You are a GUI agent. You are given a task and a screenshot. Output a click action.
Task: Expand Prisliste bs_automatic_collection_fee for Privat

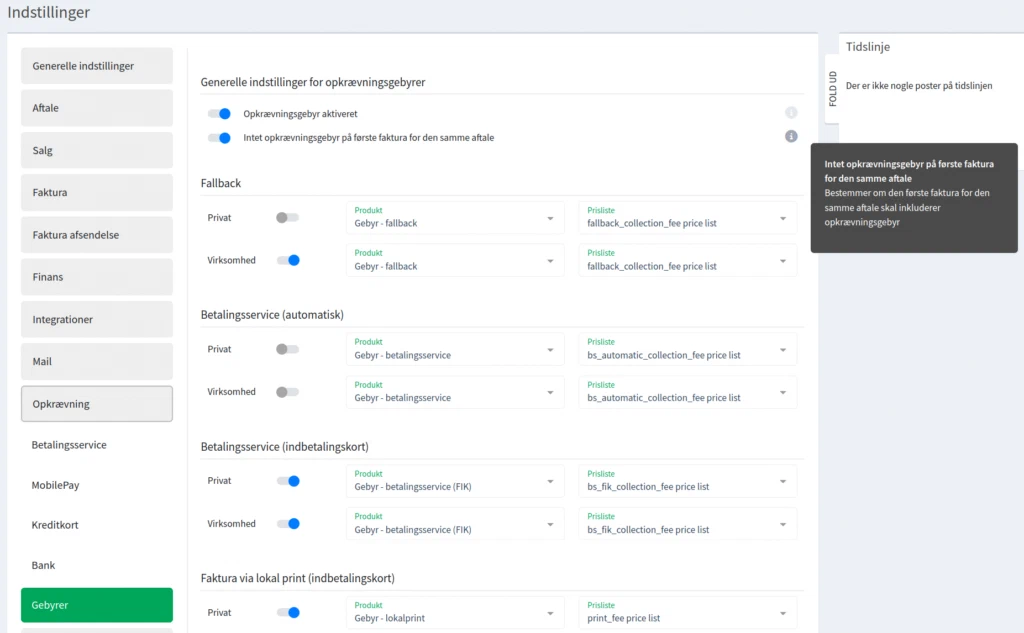(x=688, y=349)
